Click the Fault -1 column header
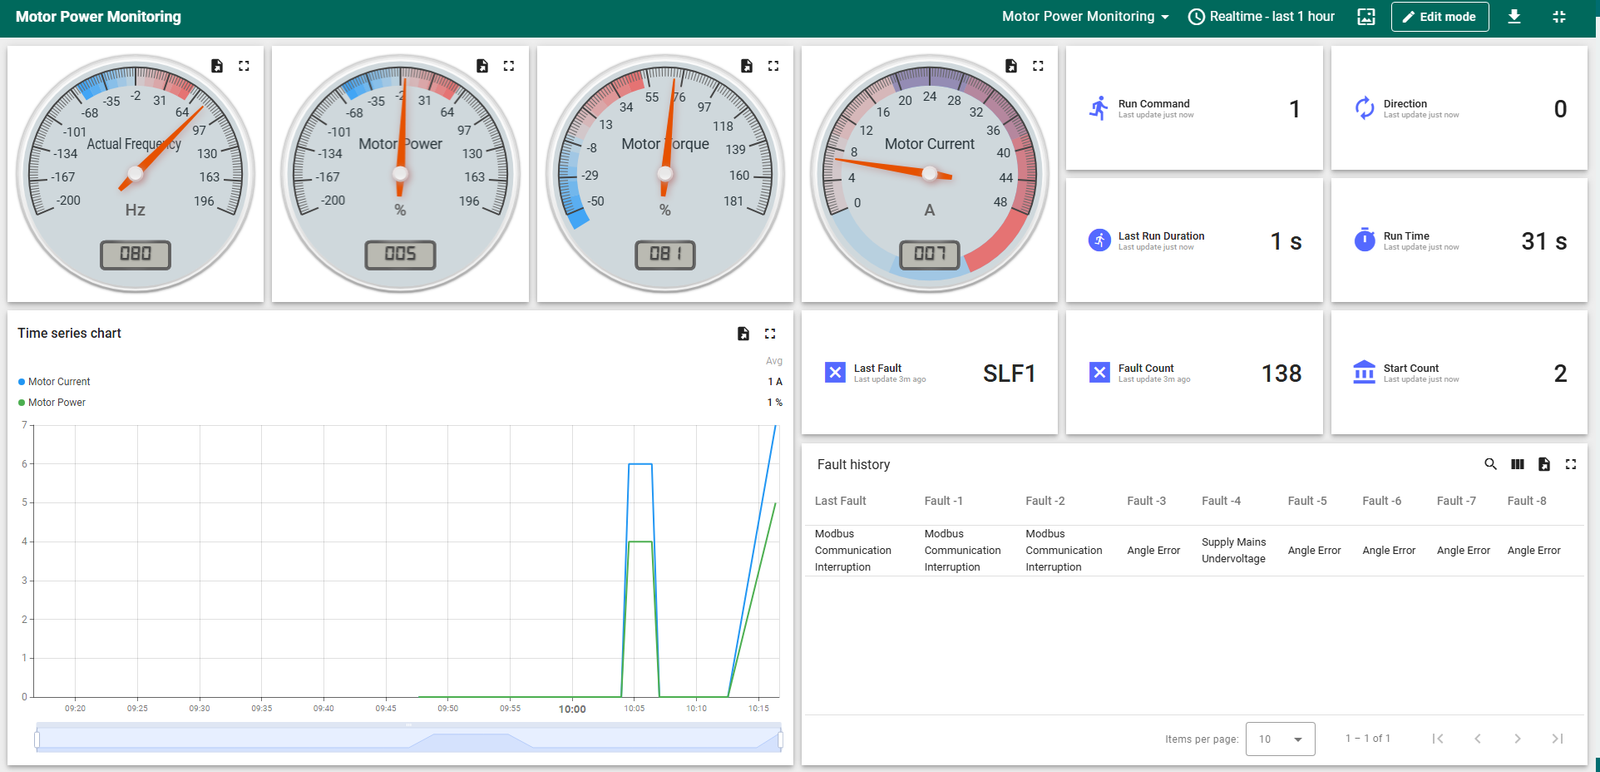The height and width of the screenshot is (772, 1600). point(943,501)
